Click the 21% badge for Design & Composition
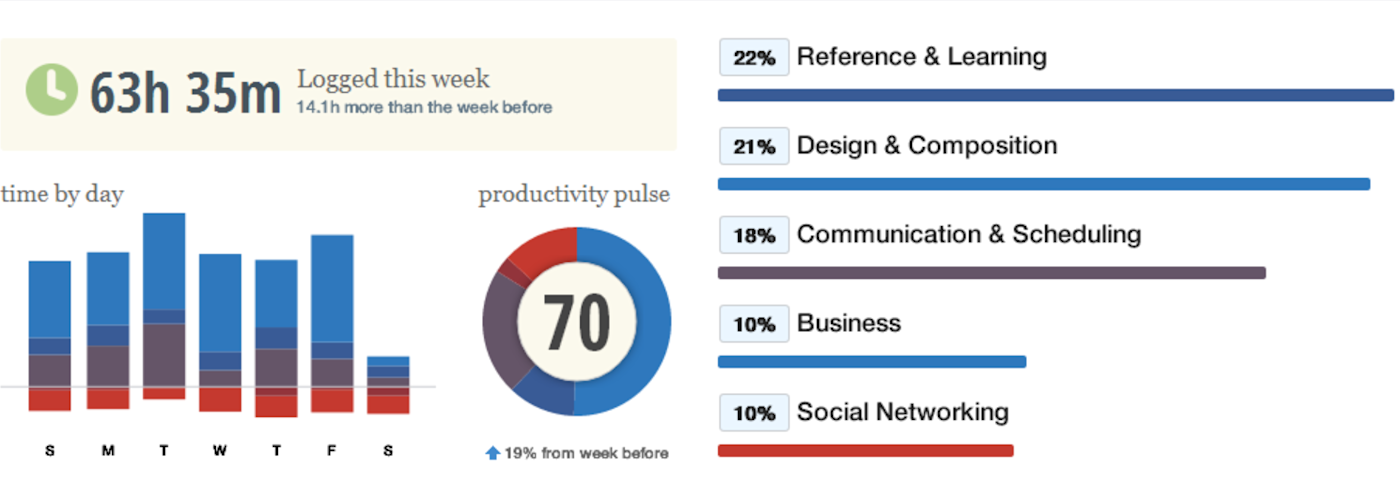This screenshot has height=488, width=1400. click(754, 147)
